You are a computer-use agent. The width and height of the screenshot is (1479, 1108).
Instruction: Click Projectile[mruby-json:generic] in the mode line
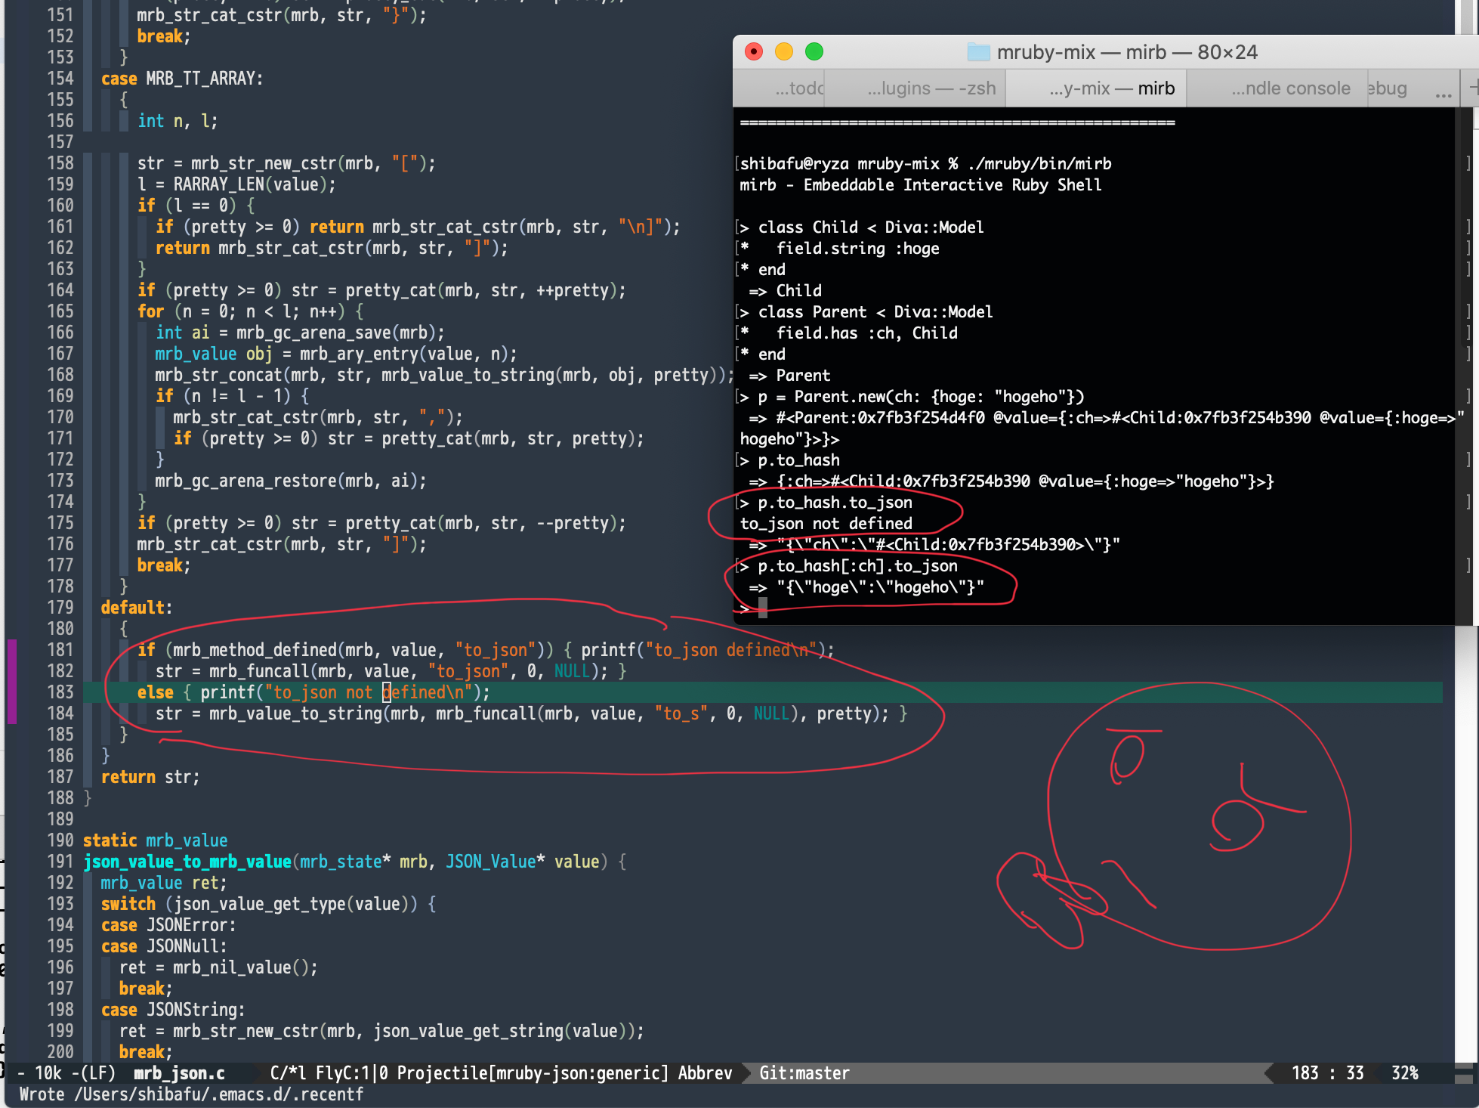(x=532, y=1073)
